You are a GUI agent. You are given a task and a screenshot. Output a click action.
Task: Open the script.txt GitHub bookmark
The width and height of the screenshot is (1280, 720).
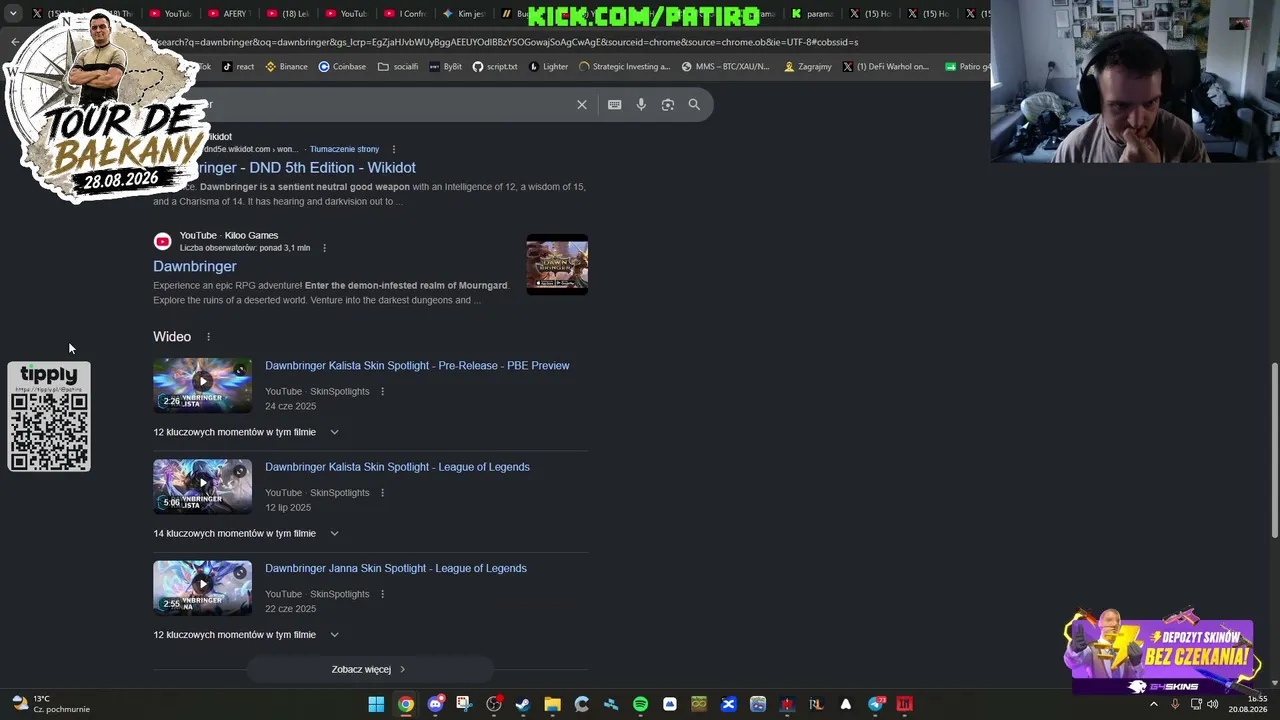495,67
